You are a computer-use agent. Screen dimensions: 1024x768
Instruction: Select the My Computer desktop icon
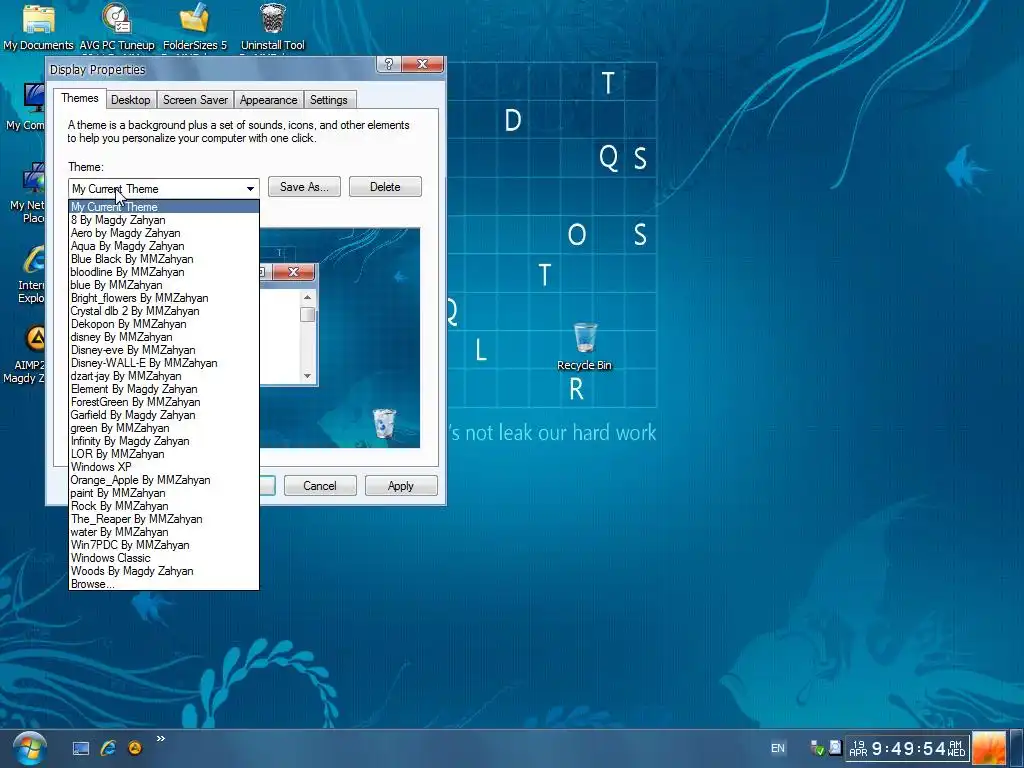coord(25,106)
